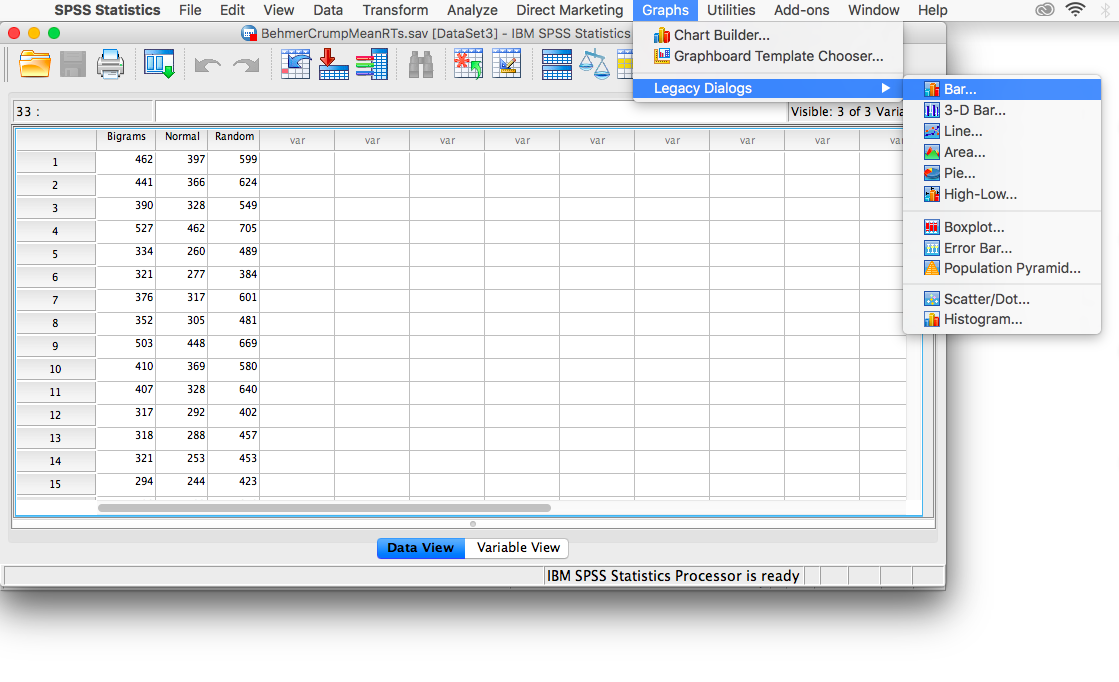1119x682 pixels.
Task: Print using the printer icon
Action: coord(111,64)
